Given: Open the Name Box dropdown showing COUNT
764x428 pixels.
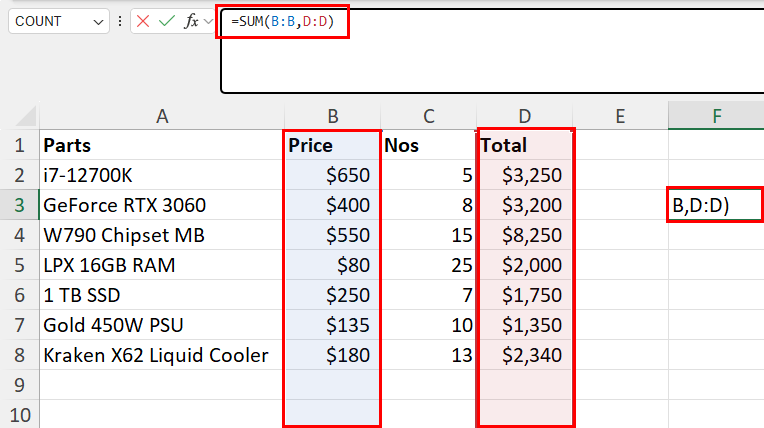Looking at the screenshot, I should [98, 22].
